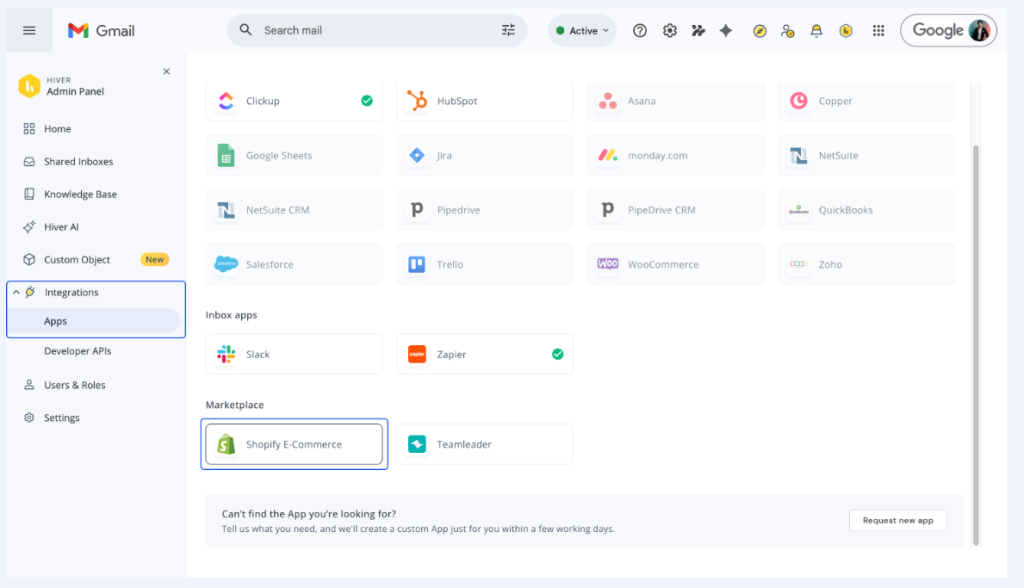Open the Active status dropdown
The width and height of the screenshot is (1024, 588).
pos(582,31)
